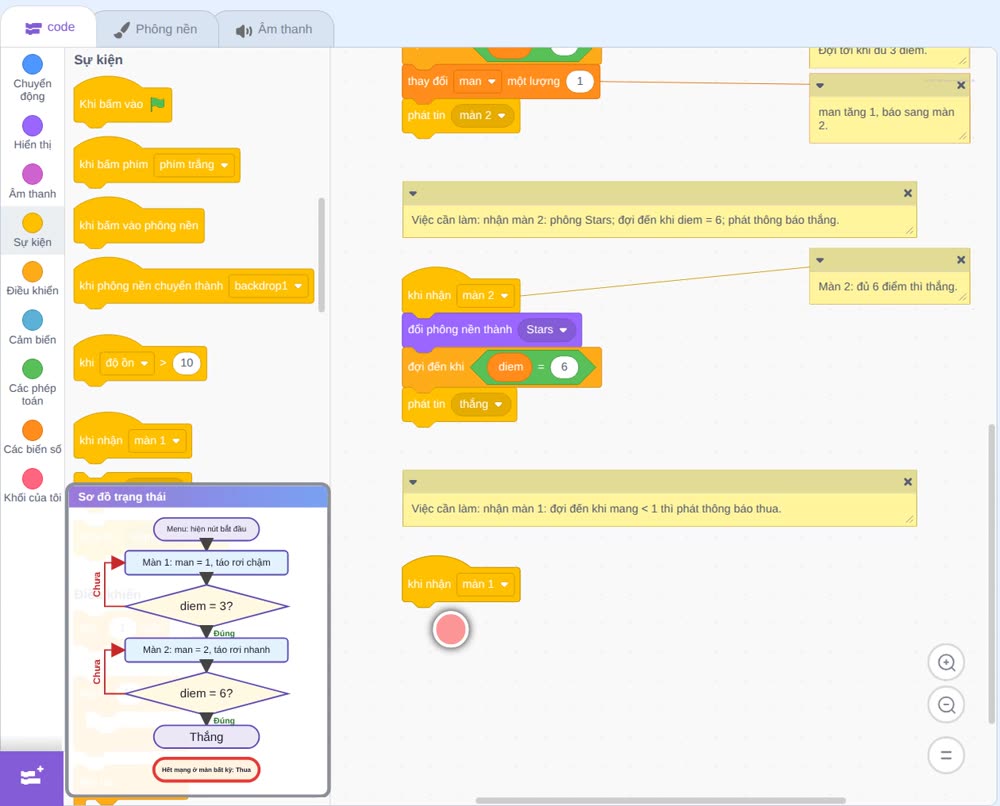The height and width of the screenshot is (806, 1000).
Task: Click the add extension button
Action: point(32,777)
